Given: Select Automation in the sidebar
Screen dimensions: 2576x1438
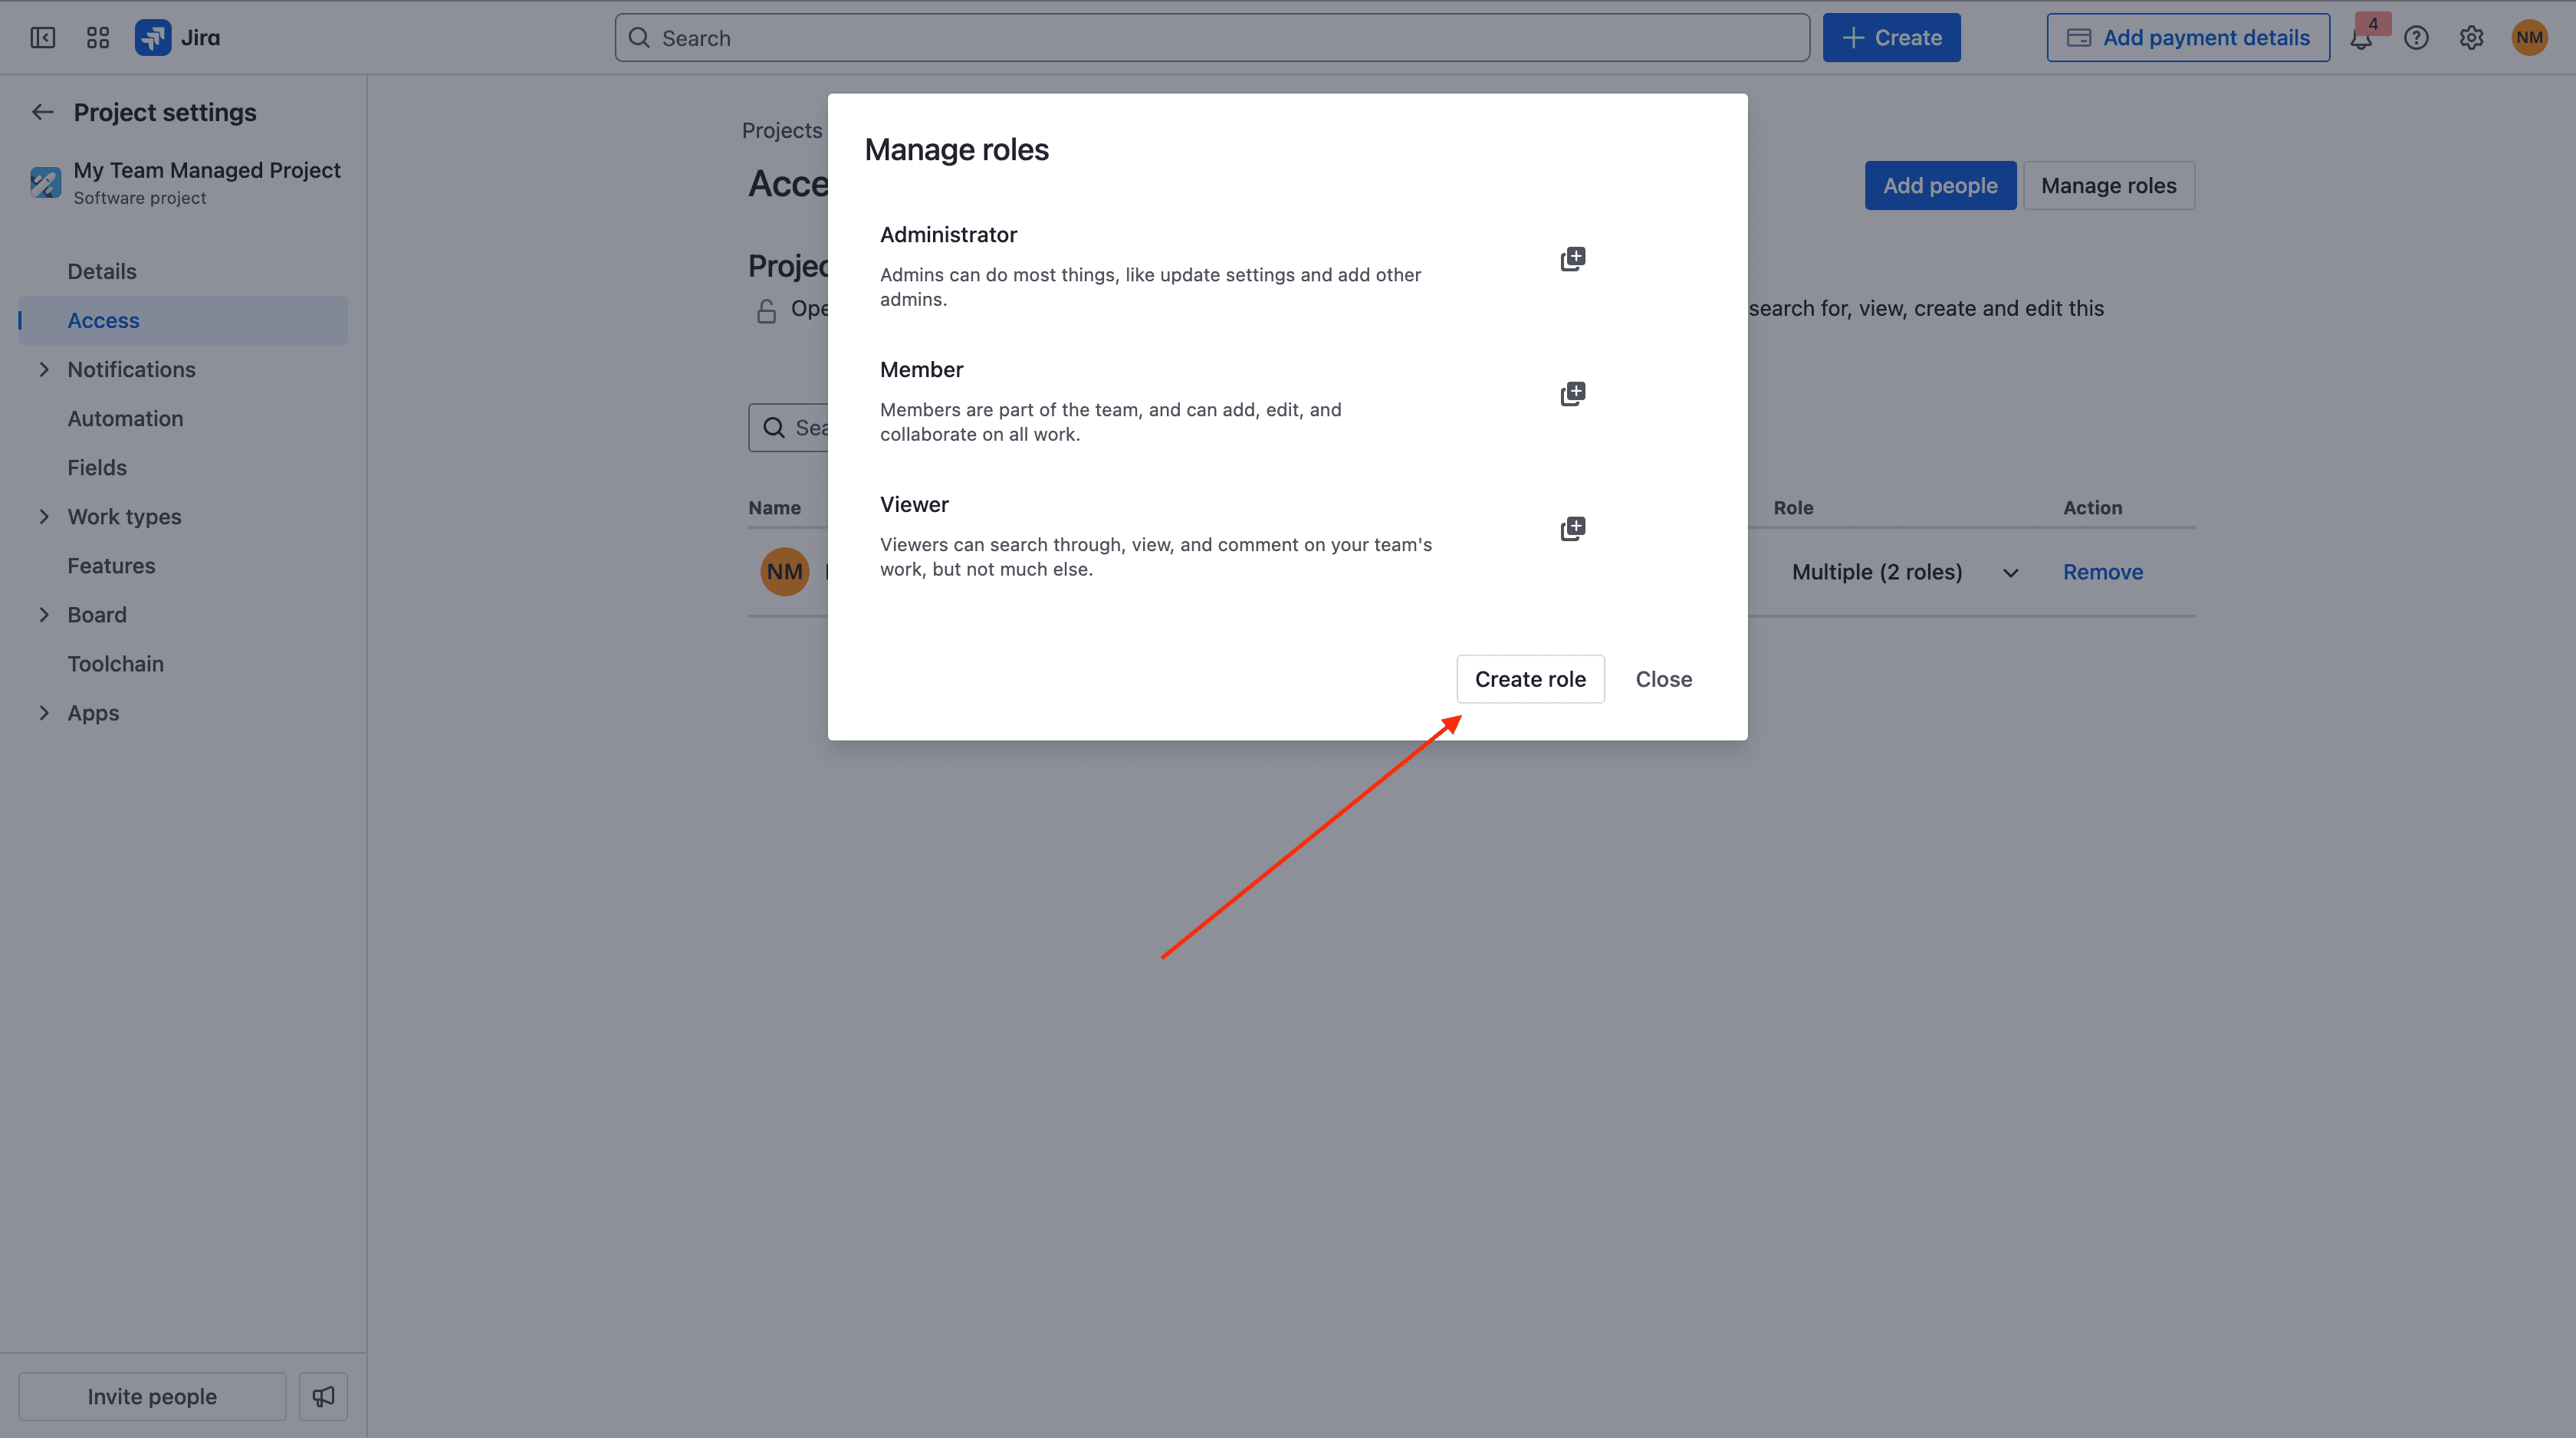Looking at the screenshot, I should pos(125,419).
